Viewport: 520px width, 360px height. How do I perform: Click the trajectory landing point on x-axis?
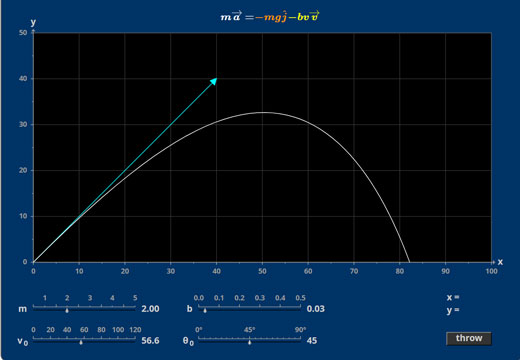(x=409, y=261)
